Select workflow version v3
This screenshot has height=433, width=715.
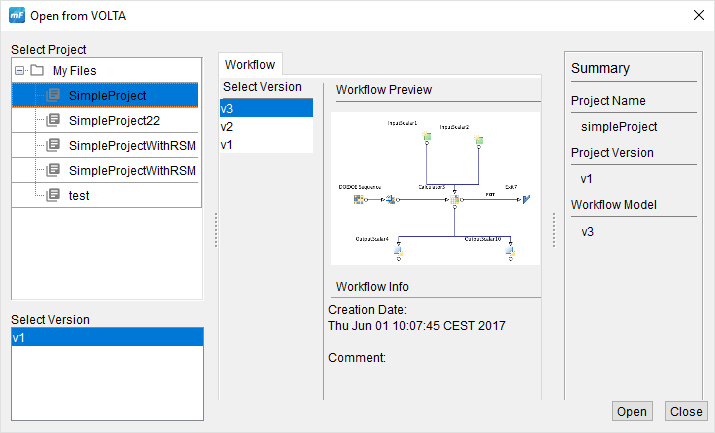pyautogui.click(x=266, y=108)
